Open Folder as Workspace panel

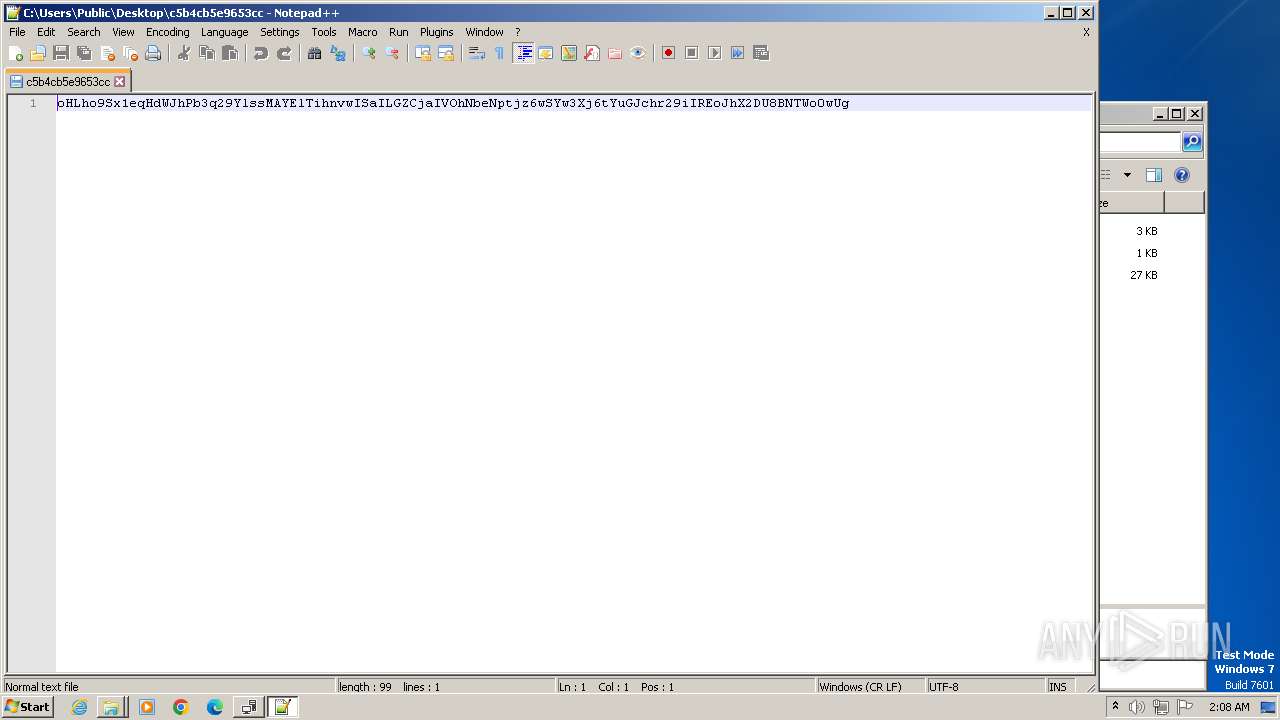pyautogui.click(x=615, y=53)
